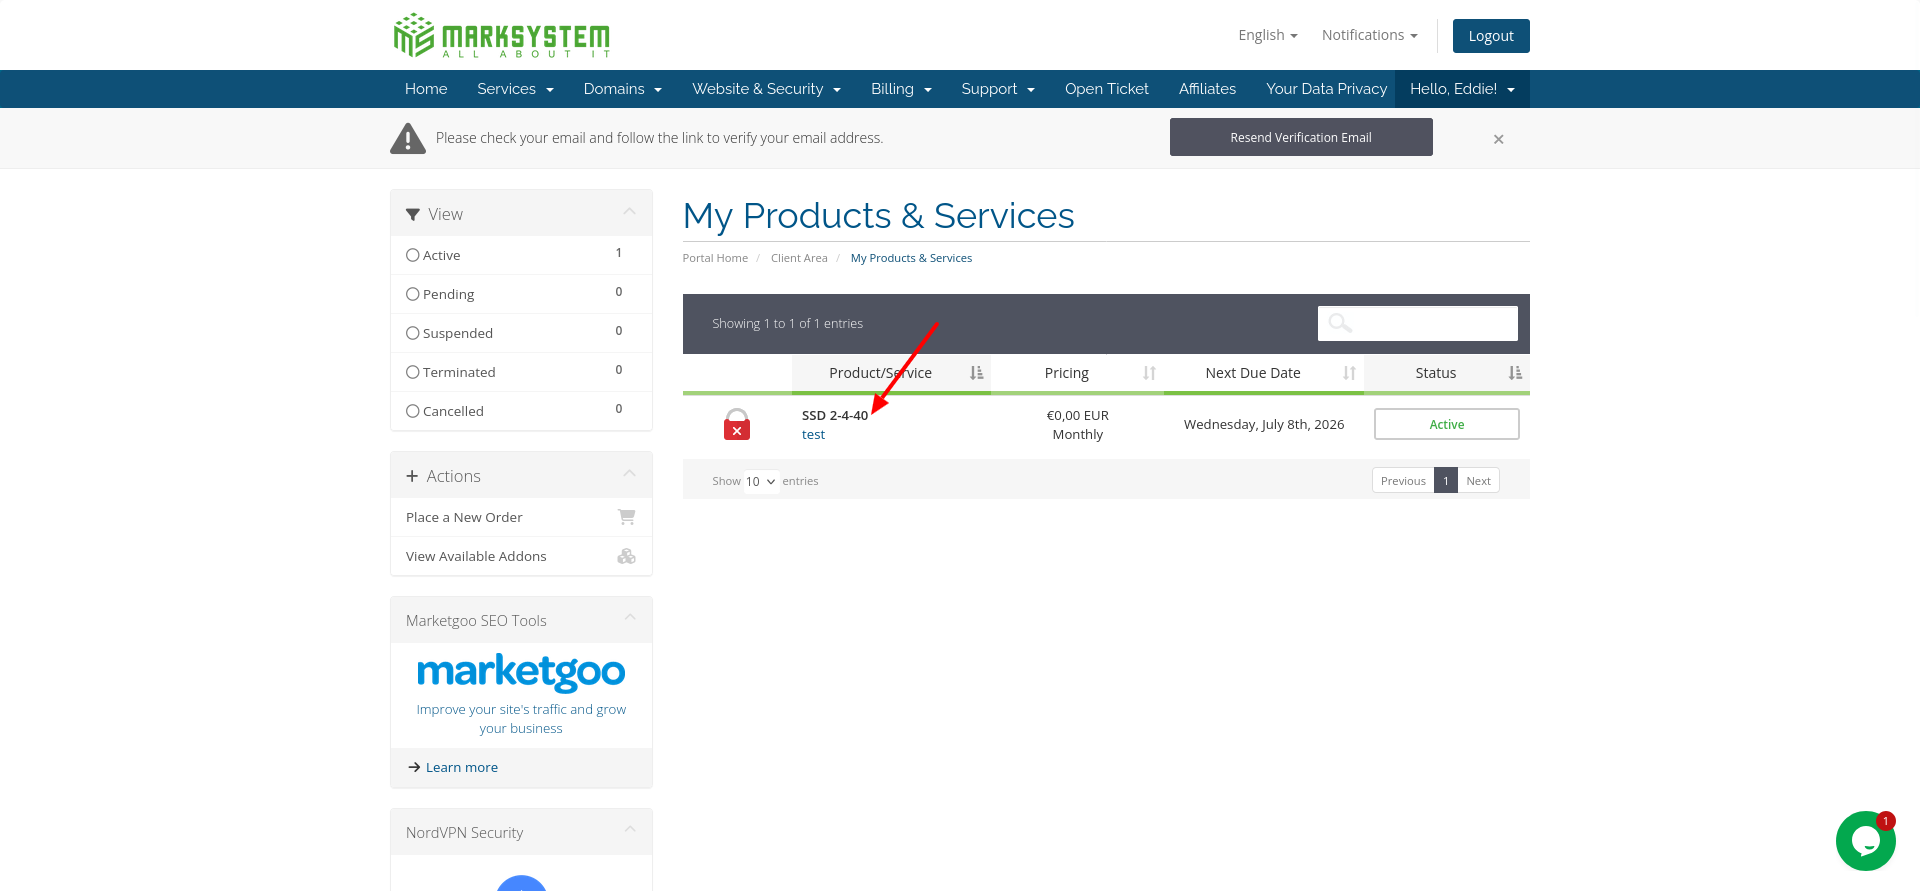
Task: Click the Marksystem logo
Action: (x=502, y=36)
